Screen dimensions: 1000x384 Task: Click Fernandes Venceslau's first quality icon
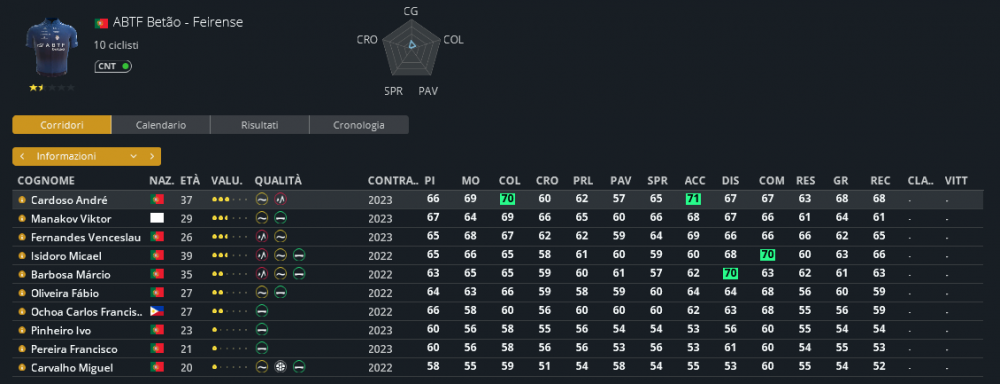point(261,237)
